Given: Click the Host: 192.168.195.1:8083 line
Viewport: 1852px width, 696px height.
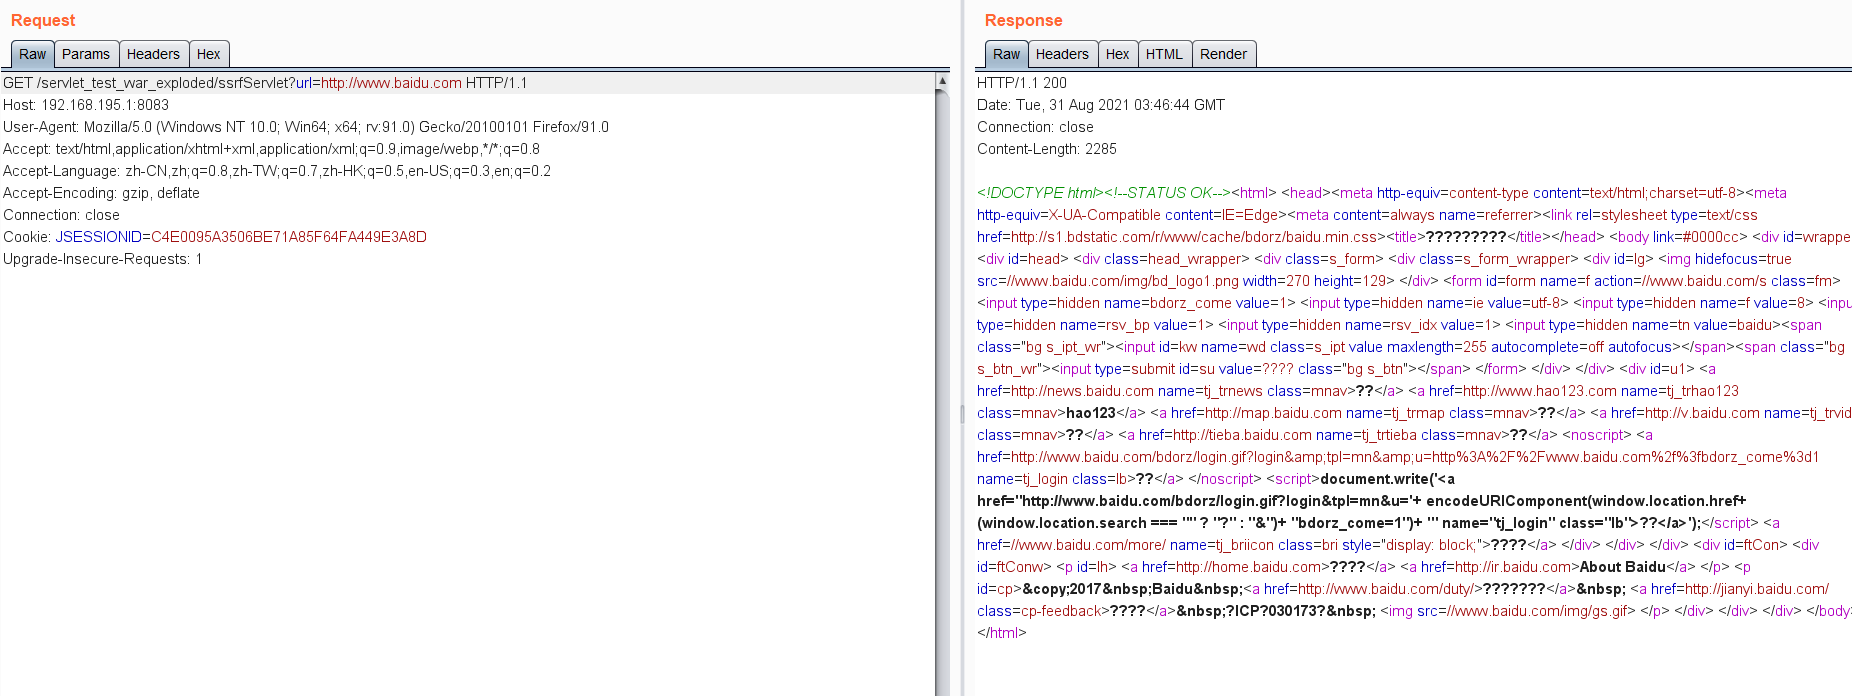Looking at the screenshot, I should coord(86,105).
